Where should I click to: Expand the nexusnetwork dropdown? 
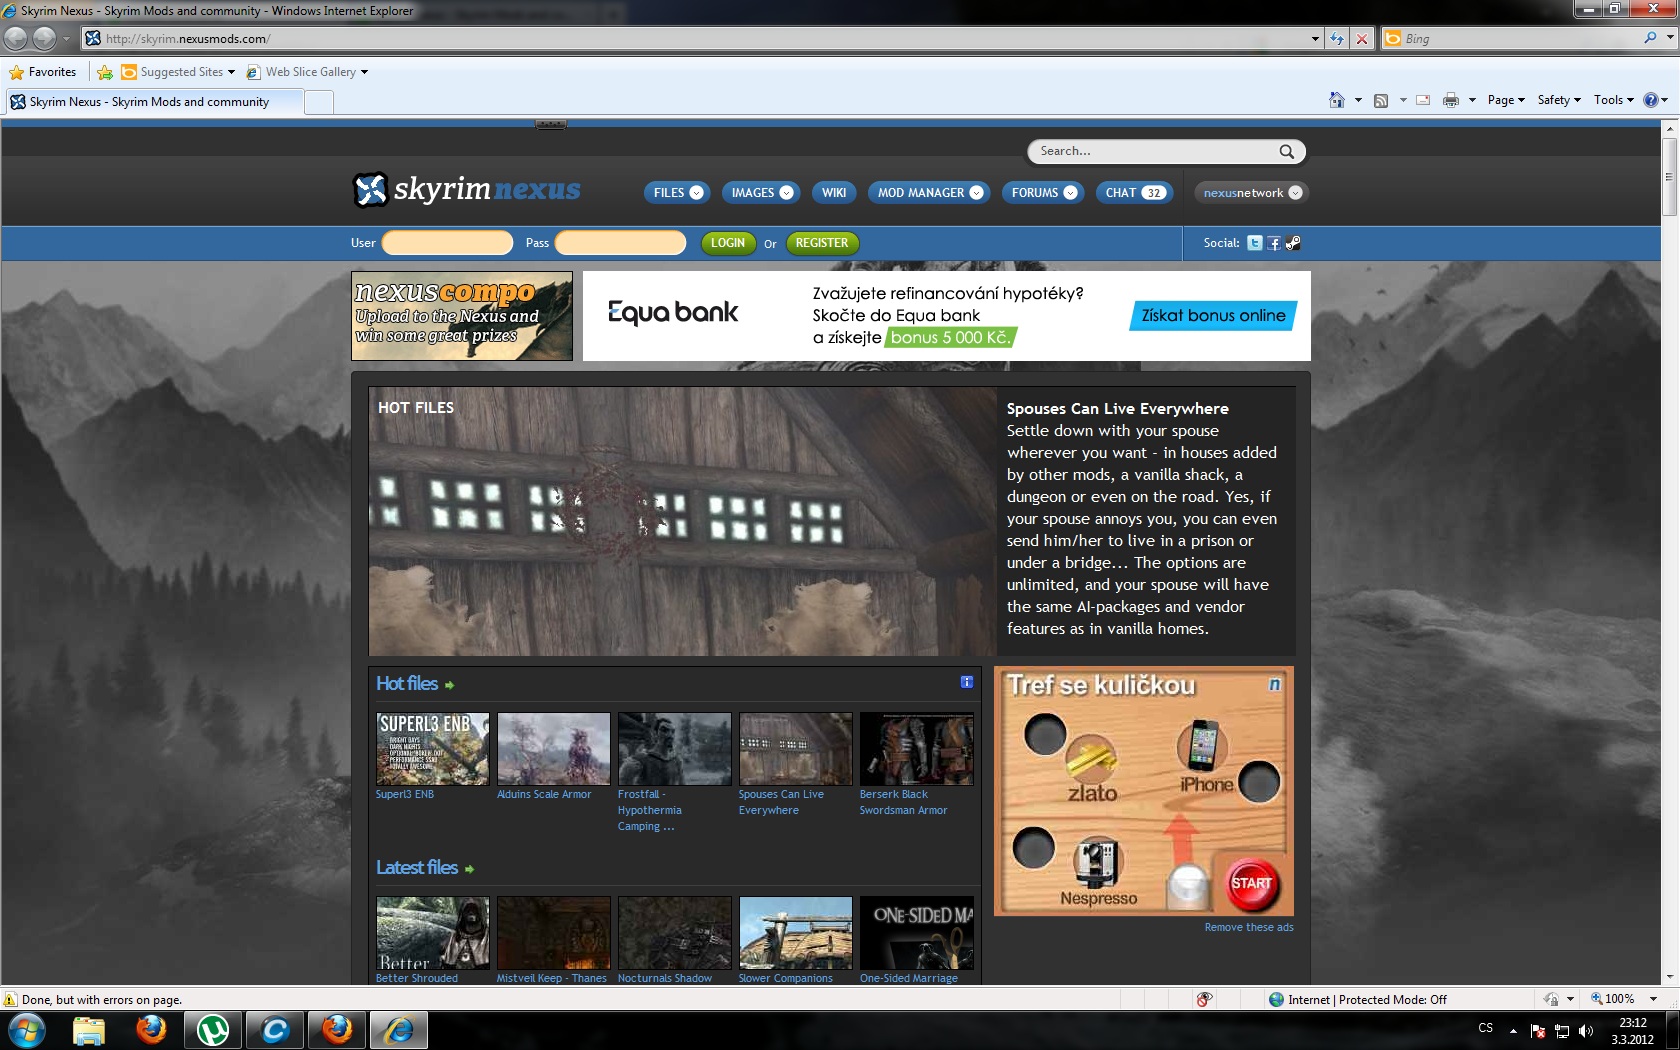point(1296,193)
